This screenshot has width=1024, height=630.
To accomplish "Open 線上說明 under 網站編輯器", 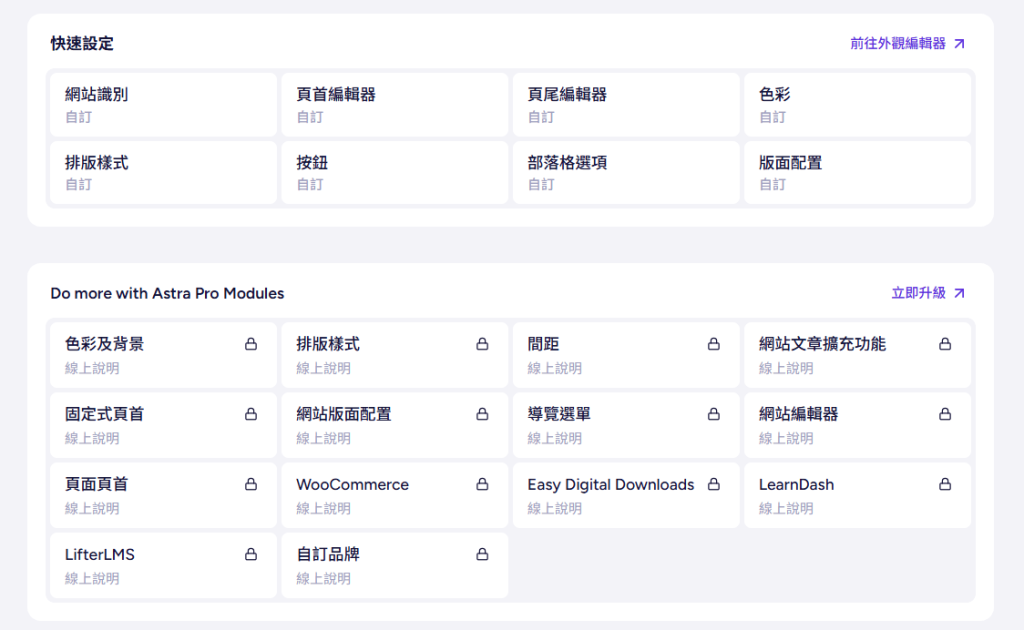I will (x=786, y=438).
